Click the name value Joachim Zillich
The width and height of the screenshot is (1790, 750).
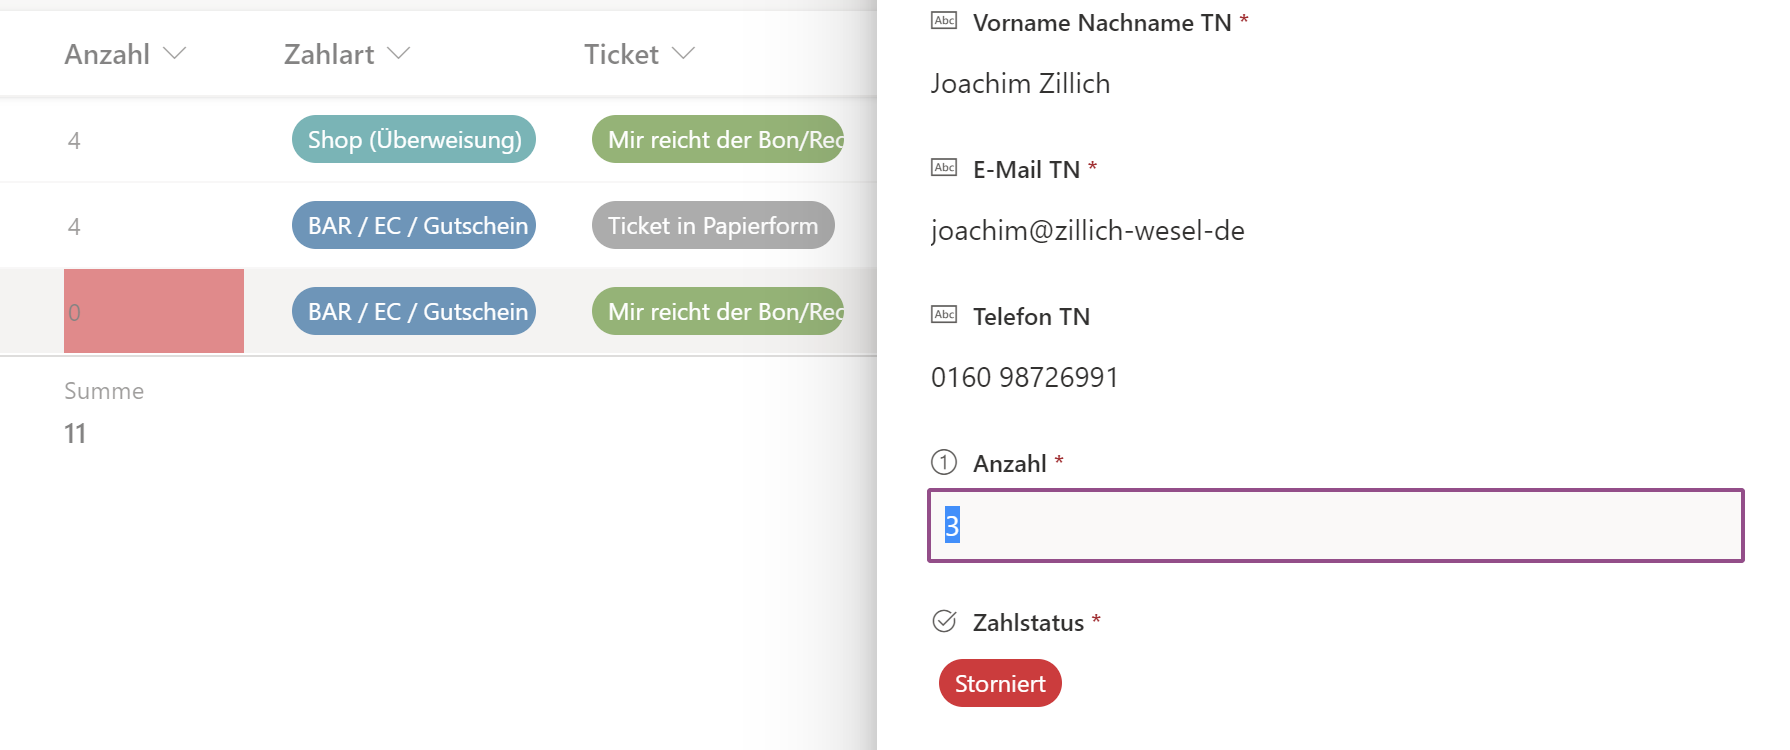pos(1019,84)
